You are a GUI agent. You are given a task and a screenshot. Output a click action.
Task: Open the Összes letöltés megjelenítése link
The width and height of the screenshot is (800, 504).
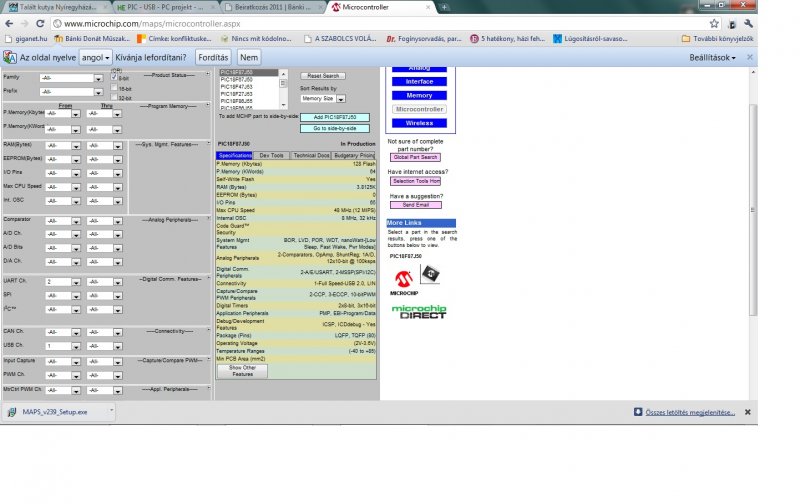click(690, 412)
